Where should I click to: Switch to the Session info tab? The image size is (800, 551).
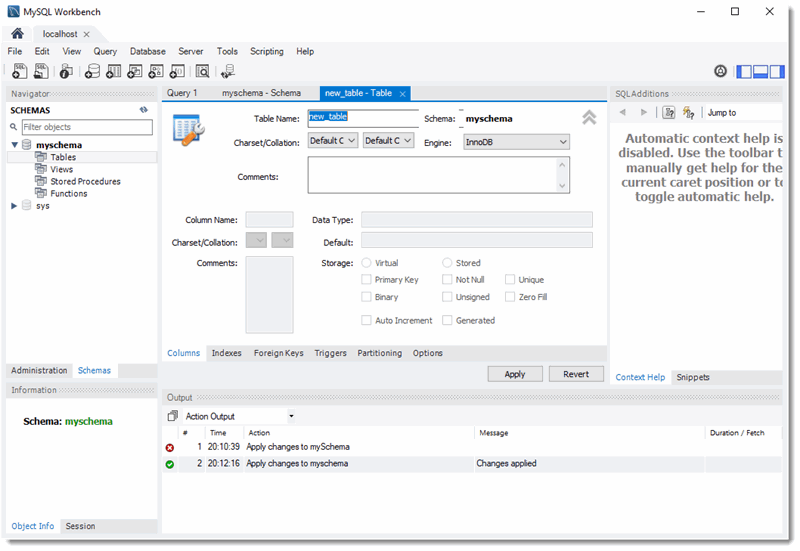coord(80,526)
